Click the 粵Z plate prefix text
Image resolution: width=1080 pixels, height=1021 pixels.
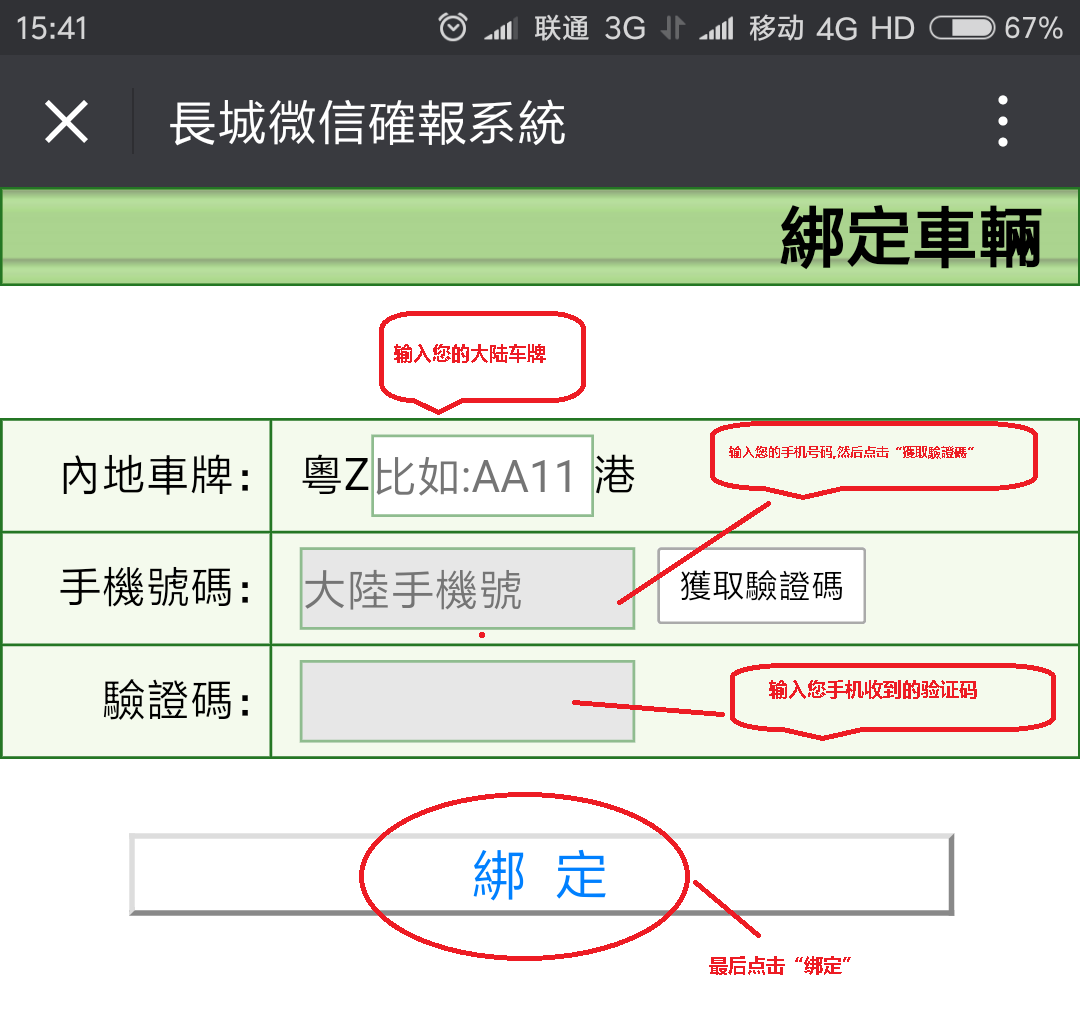tap(336, 475)
